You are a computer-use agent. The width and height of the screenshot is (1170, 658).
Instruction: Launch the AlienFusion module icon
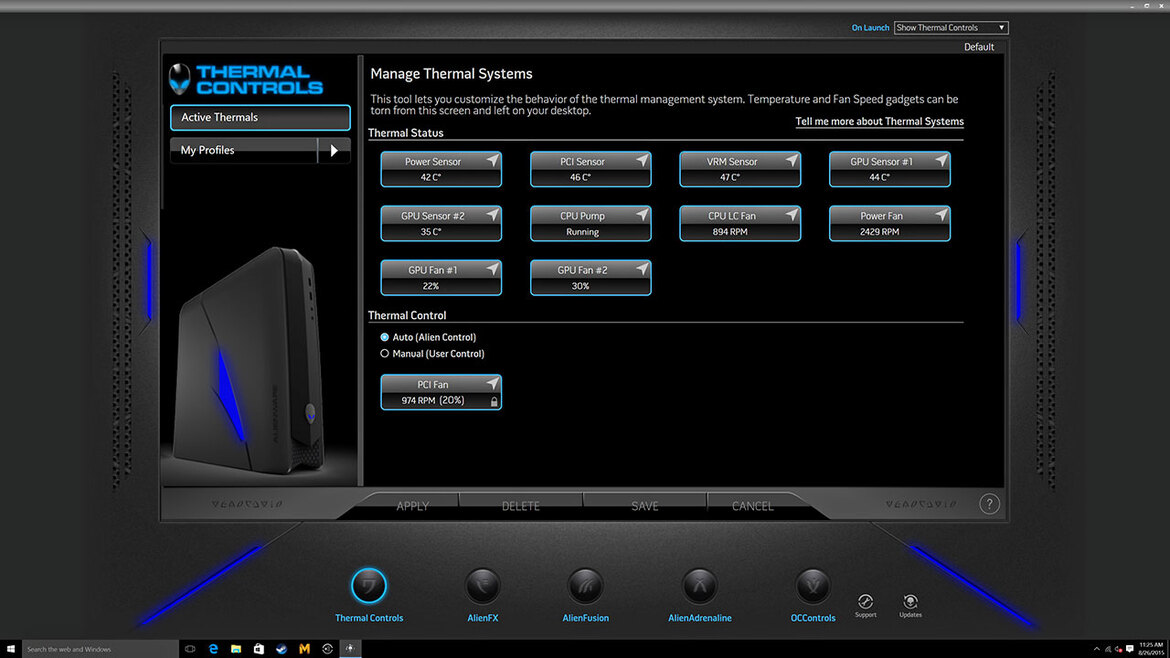586,586
